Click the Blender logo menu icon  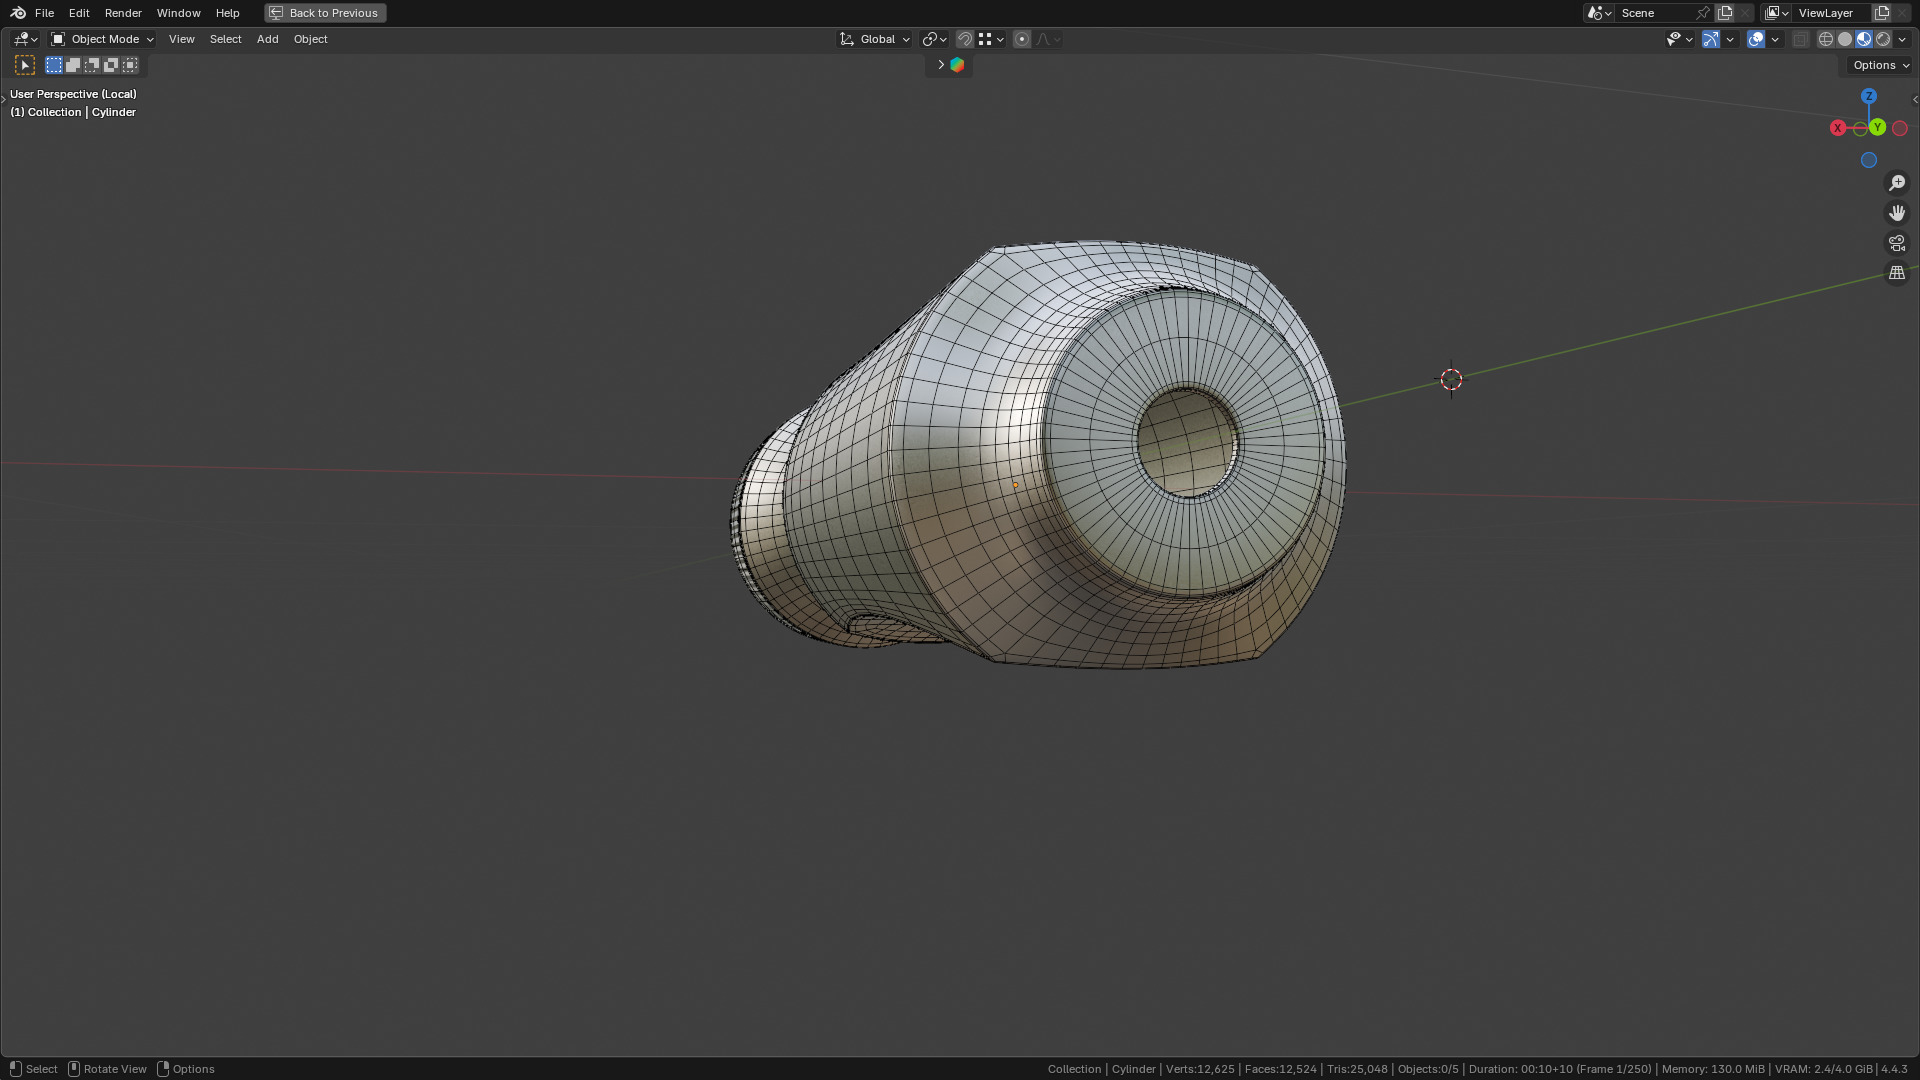(x=18, y=13)
